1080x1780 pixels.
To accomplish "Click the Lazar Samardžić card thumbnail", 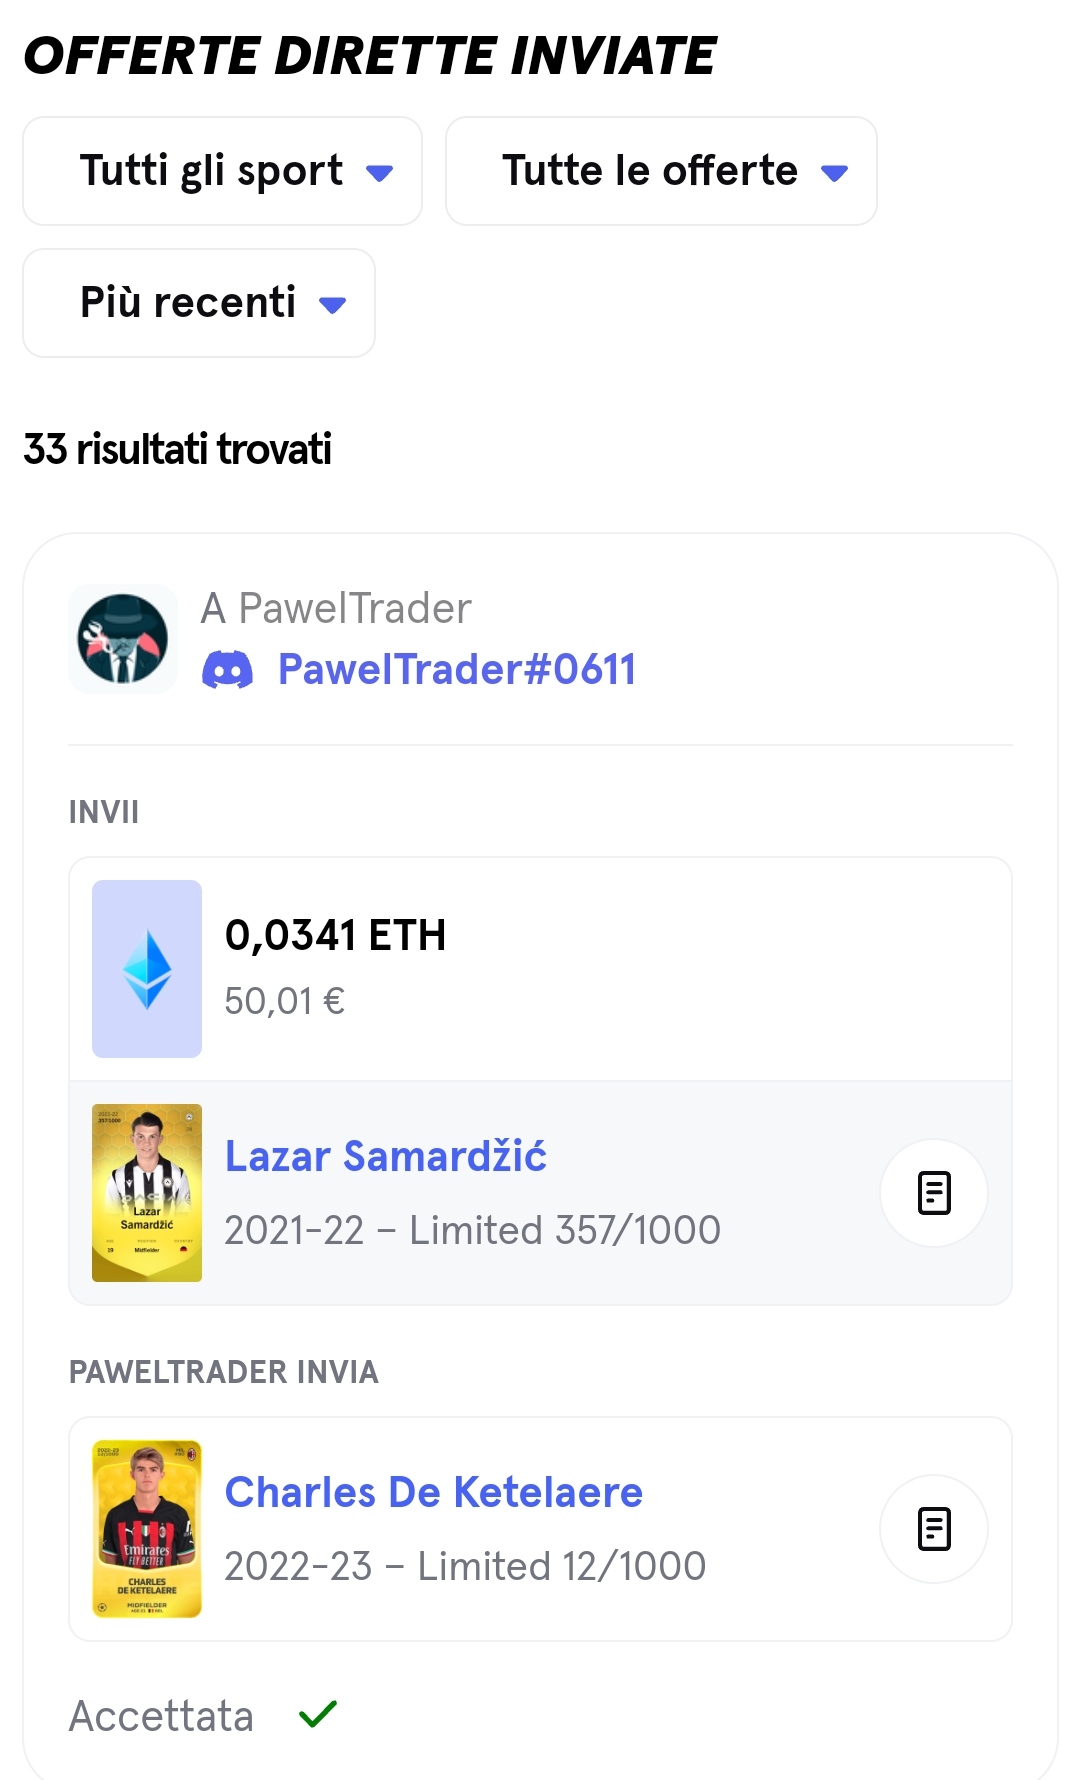I will (147, 1192).
